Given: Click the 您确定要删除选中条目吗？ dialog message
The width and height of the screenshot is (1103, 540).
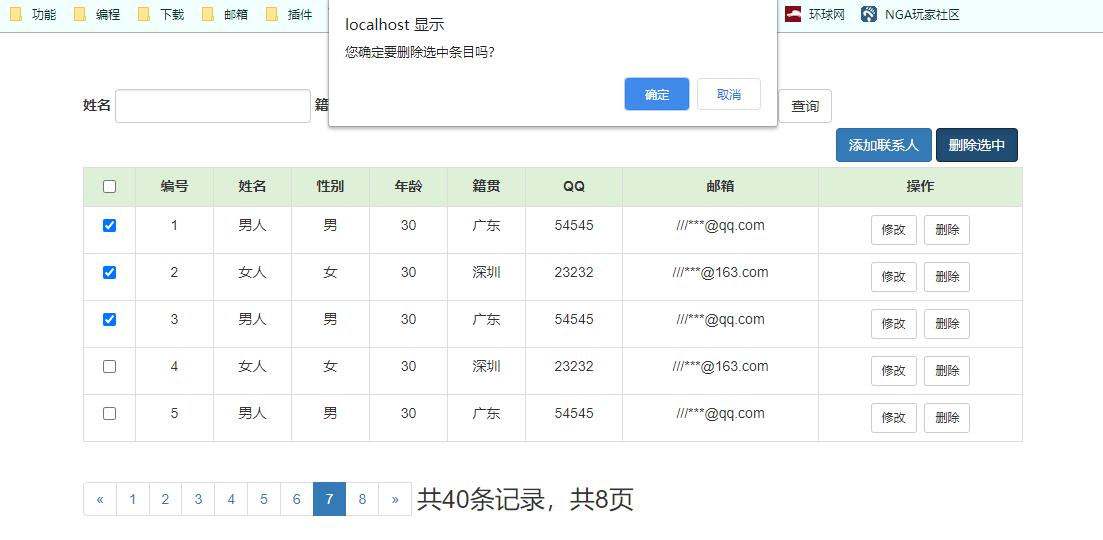Looking at the screenshot, I should (x=420, y=53).
